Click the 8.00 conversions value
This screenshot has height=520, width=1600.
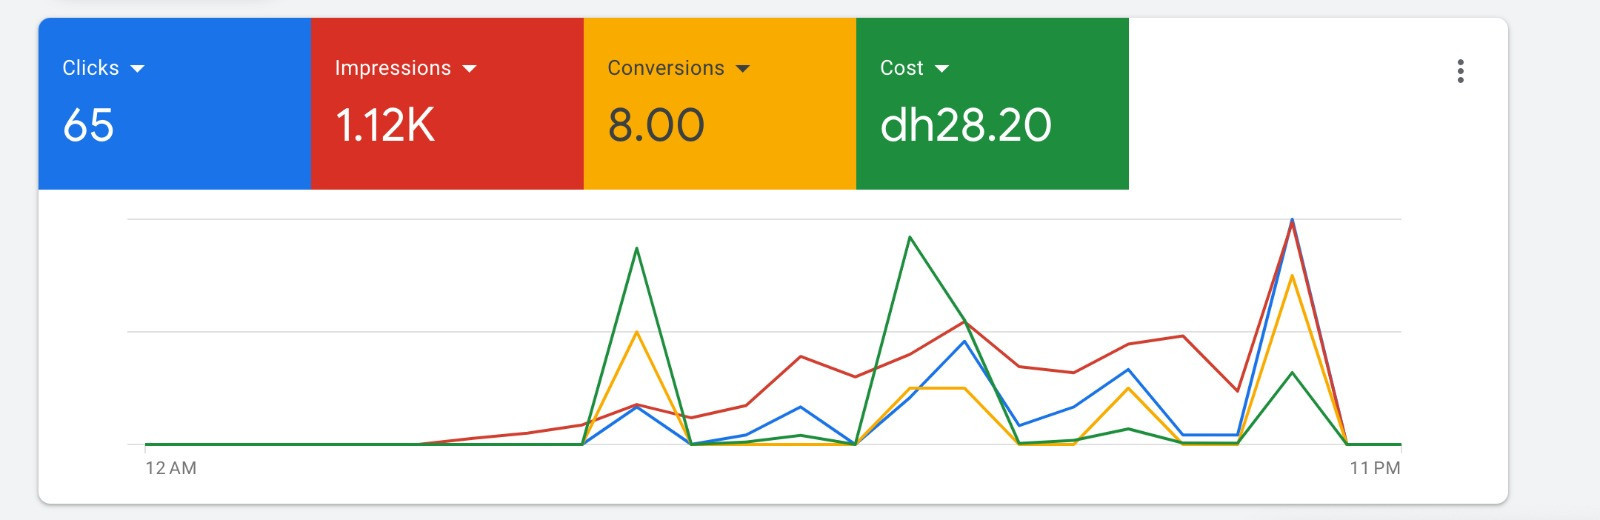pyautogui.click(x=656, y=126)
